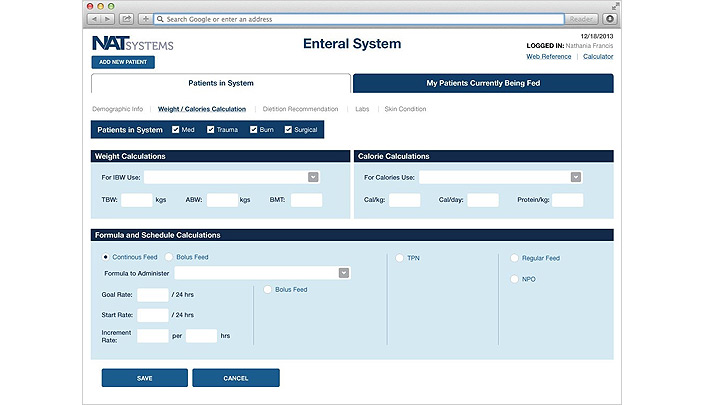Open the Calculator link
Screen dimensions: 705x405
pyautogui.click(x=598, y=56)
